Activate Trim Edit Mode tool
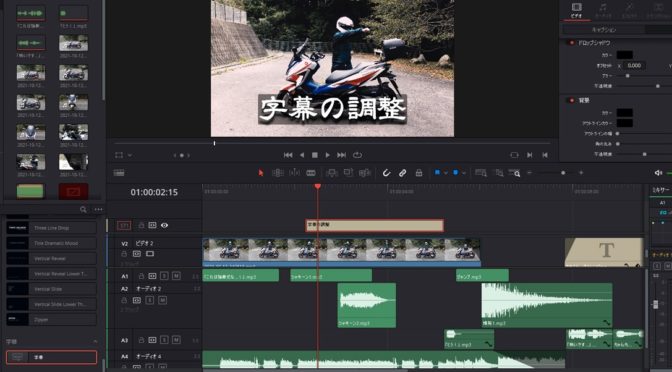This screenshot has height=372, width=672. click(278, 173)
